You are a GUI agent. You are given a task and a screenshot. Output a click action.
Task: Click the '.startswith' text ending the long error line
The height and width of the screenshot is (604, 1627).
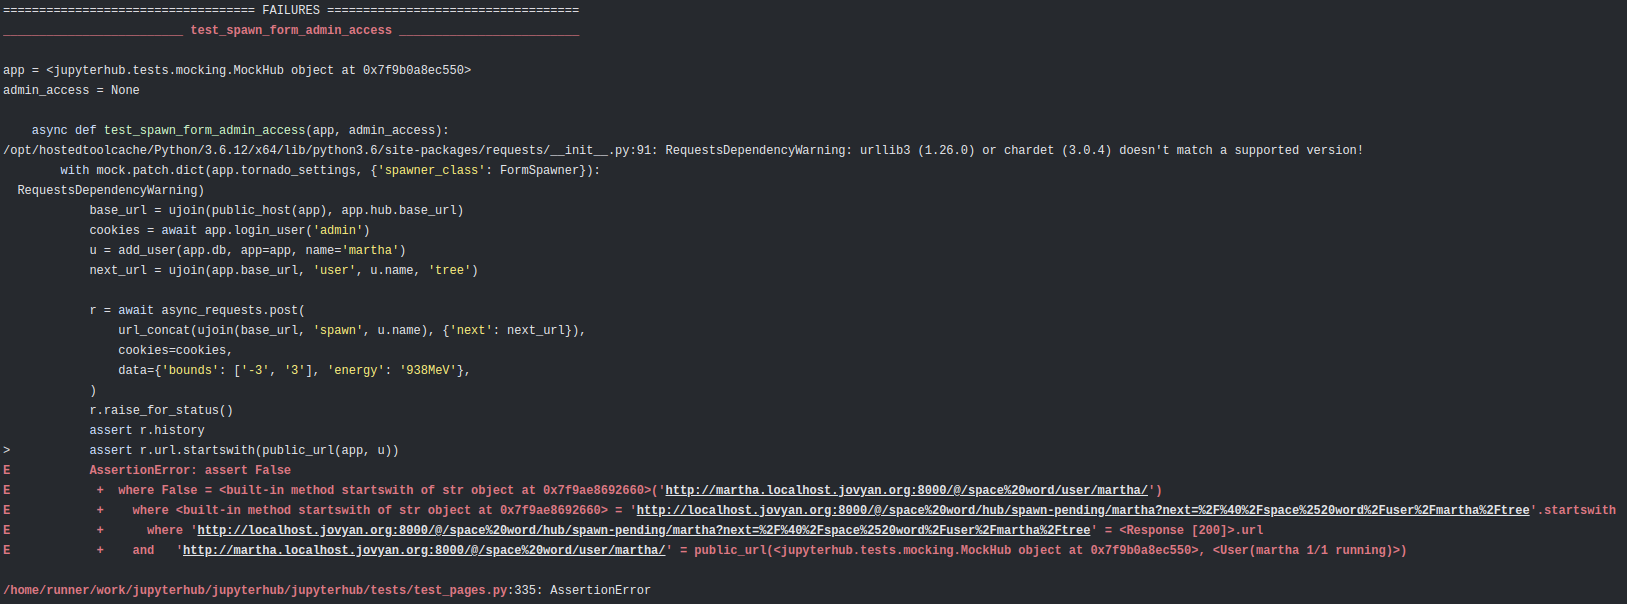point(1576,510)
